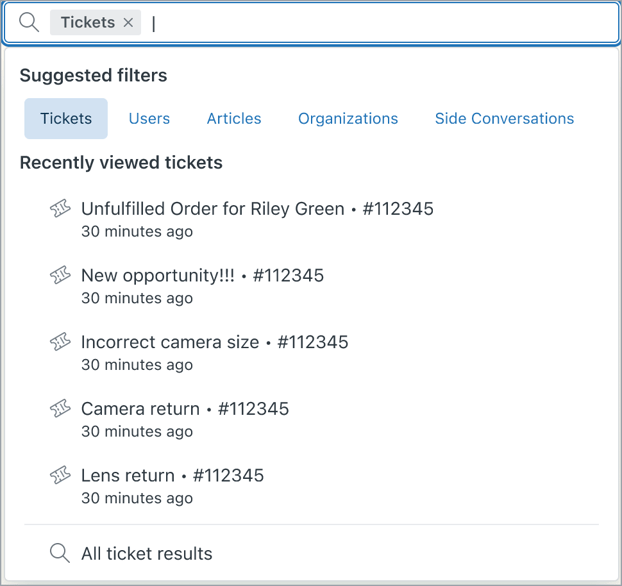Click '30 minutes ago' under Incorrect camera size
Viewport: 622px width, 586px height.
pos(137,365)
